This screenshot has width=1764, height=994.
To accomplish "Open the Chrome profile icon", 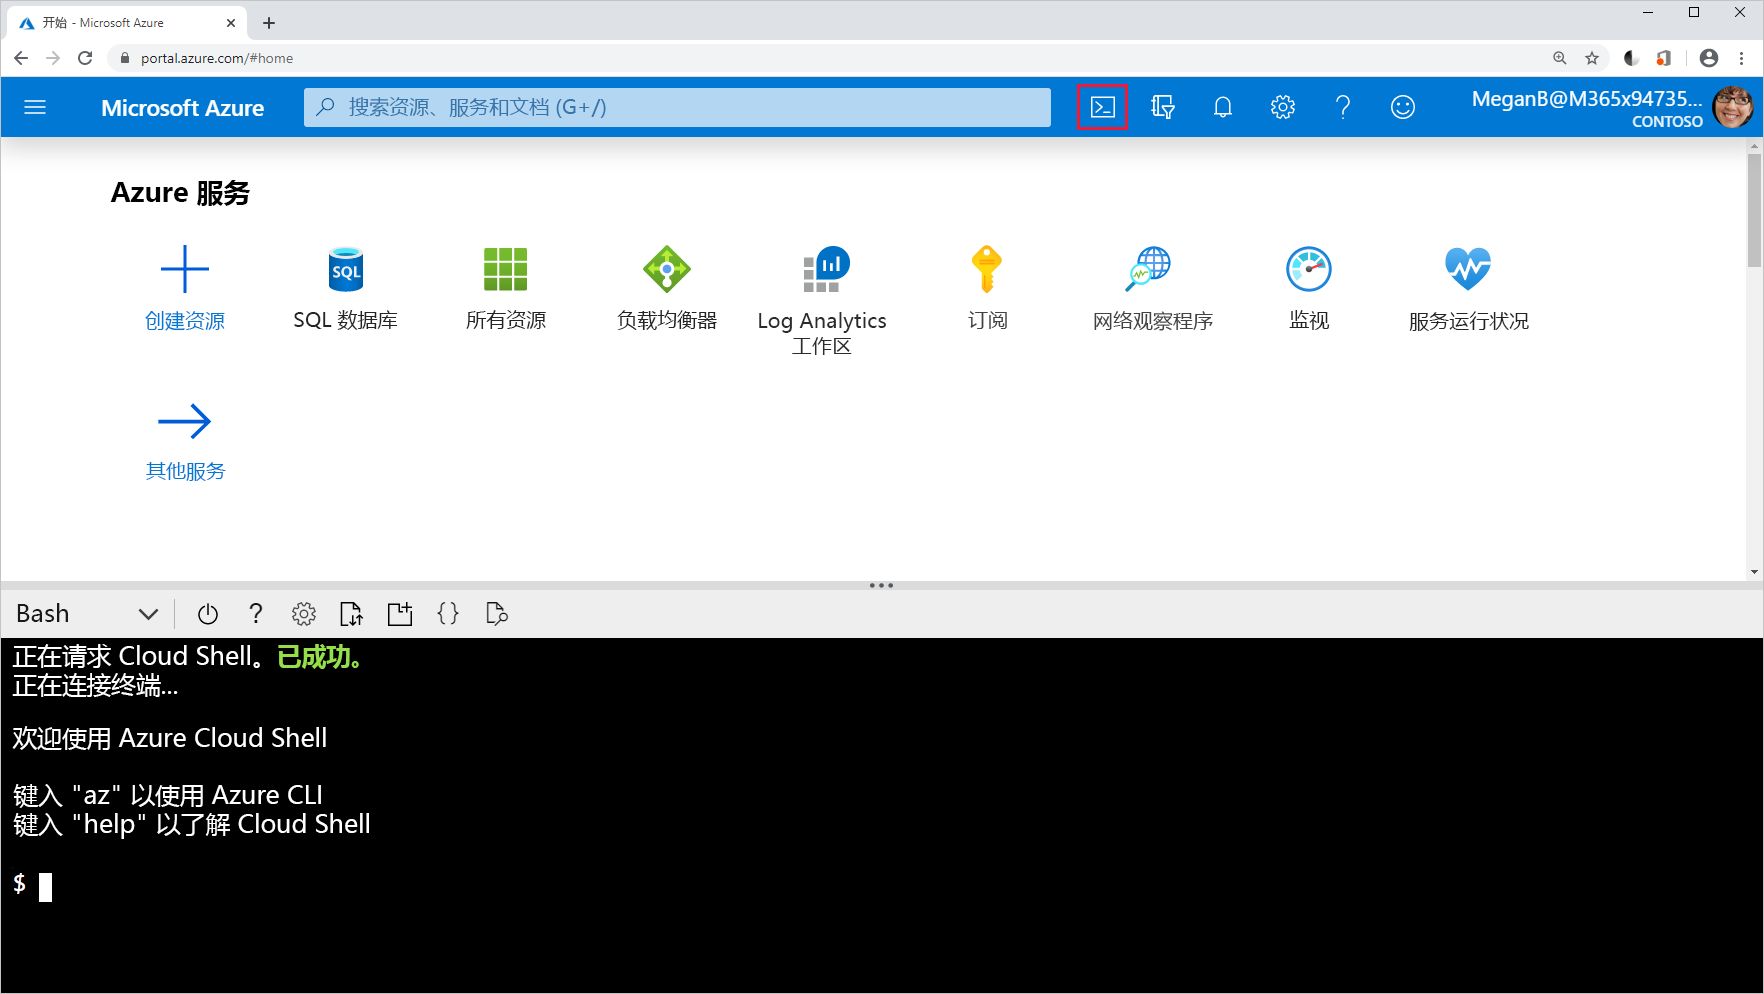I will tap(1709, 58).
